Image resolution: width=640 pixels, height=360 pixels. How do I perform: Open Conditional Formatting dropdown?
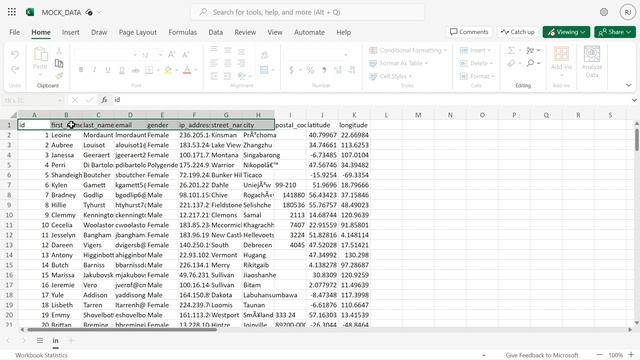(x=408, y=50)
